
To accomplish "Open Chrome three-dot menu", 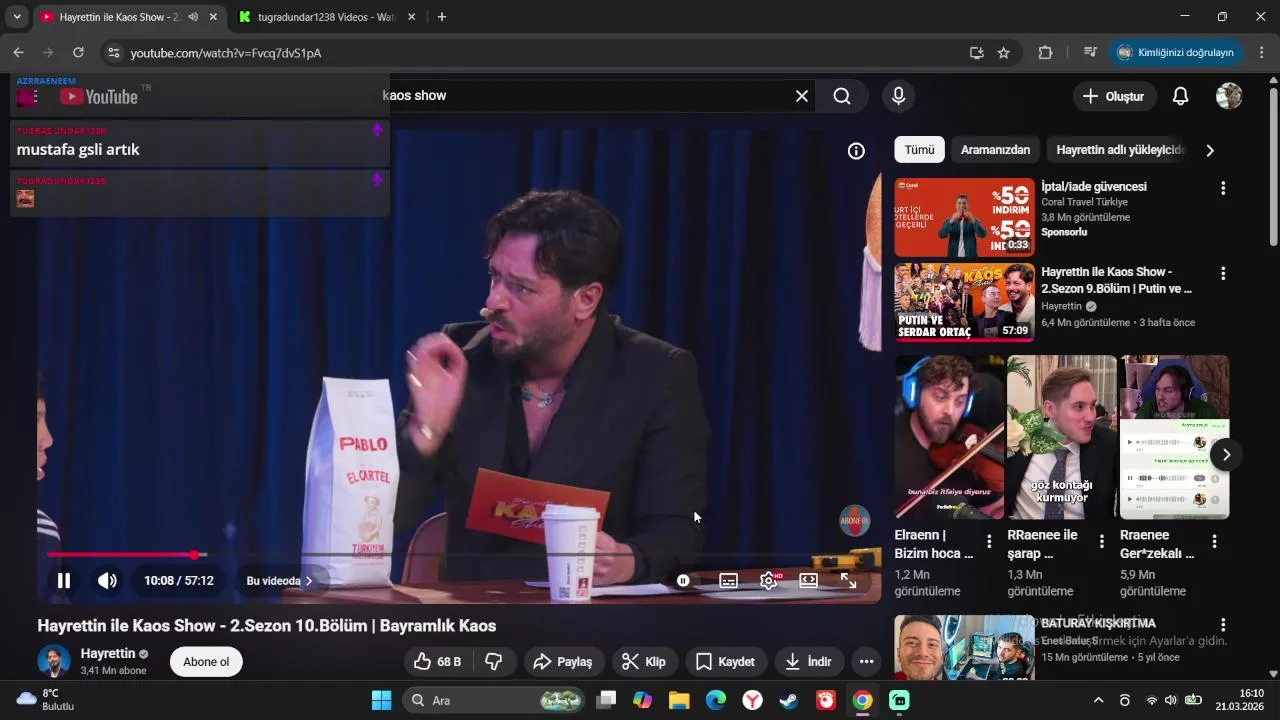I will point(1262,53).
